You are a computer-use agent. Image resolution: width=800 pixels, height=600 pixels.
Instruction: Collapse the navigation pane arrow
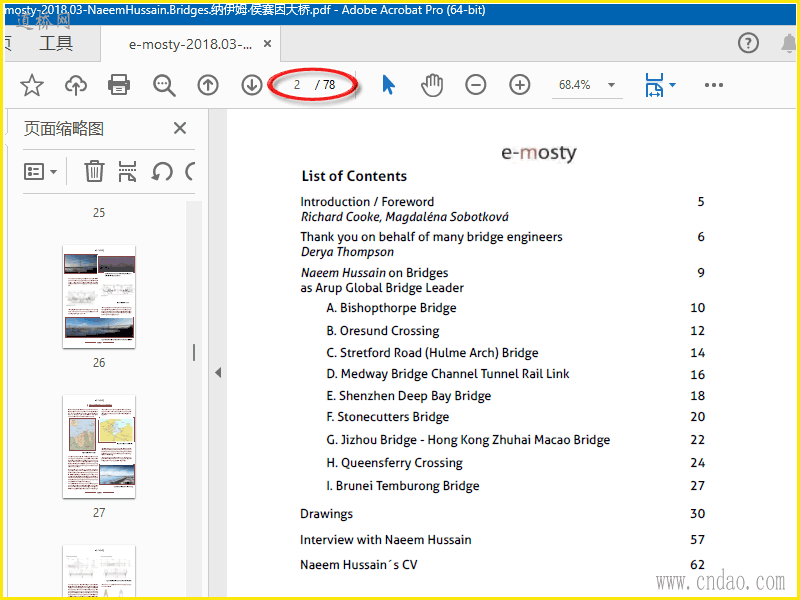pos(218,372)
